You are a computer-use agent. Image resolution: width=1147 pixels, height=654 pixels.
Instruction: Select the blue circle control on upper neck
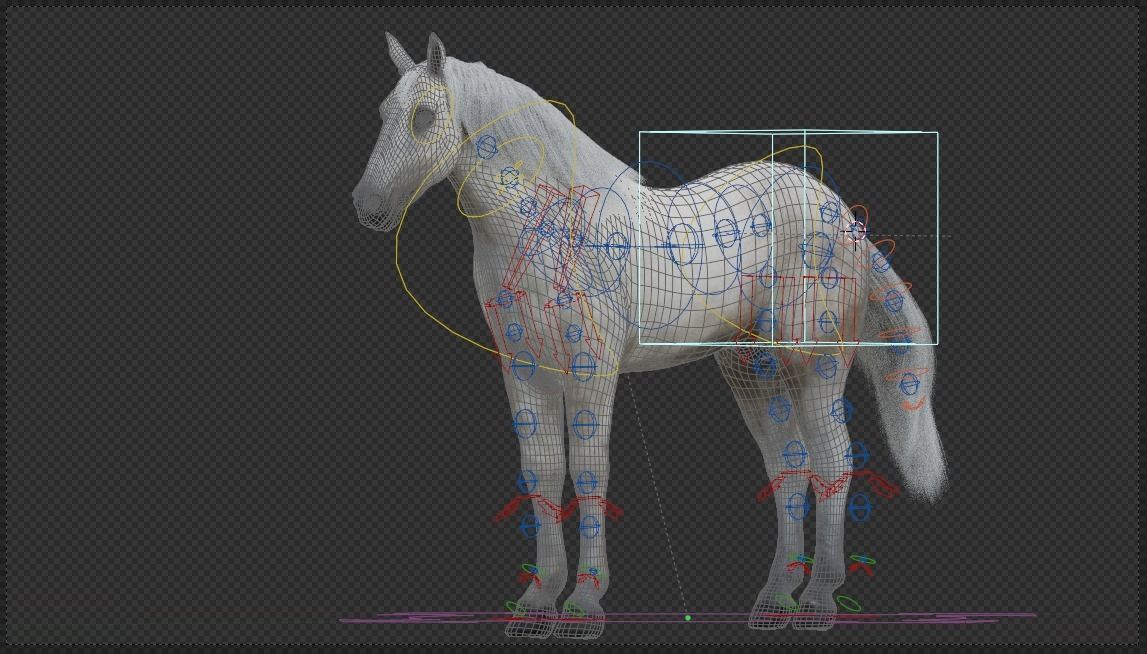(x=486, y=147)
